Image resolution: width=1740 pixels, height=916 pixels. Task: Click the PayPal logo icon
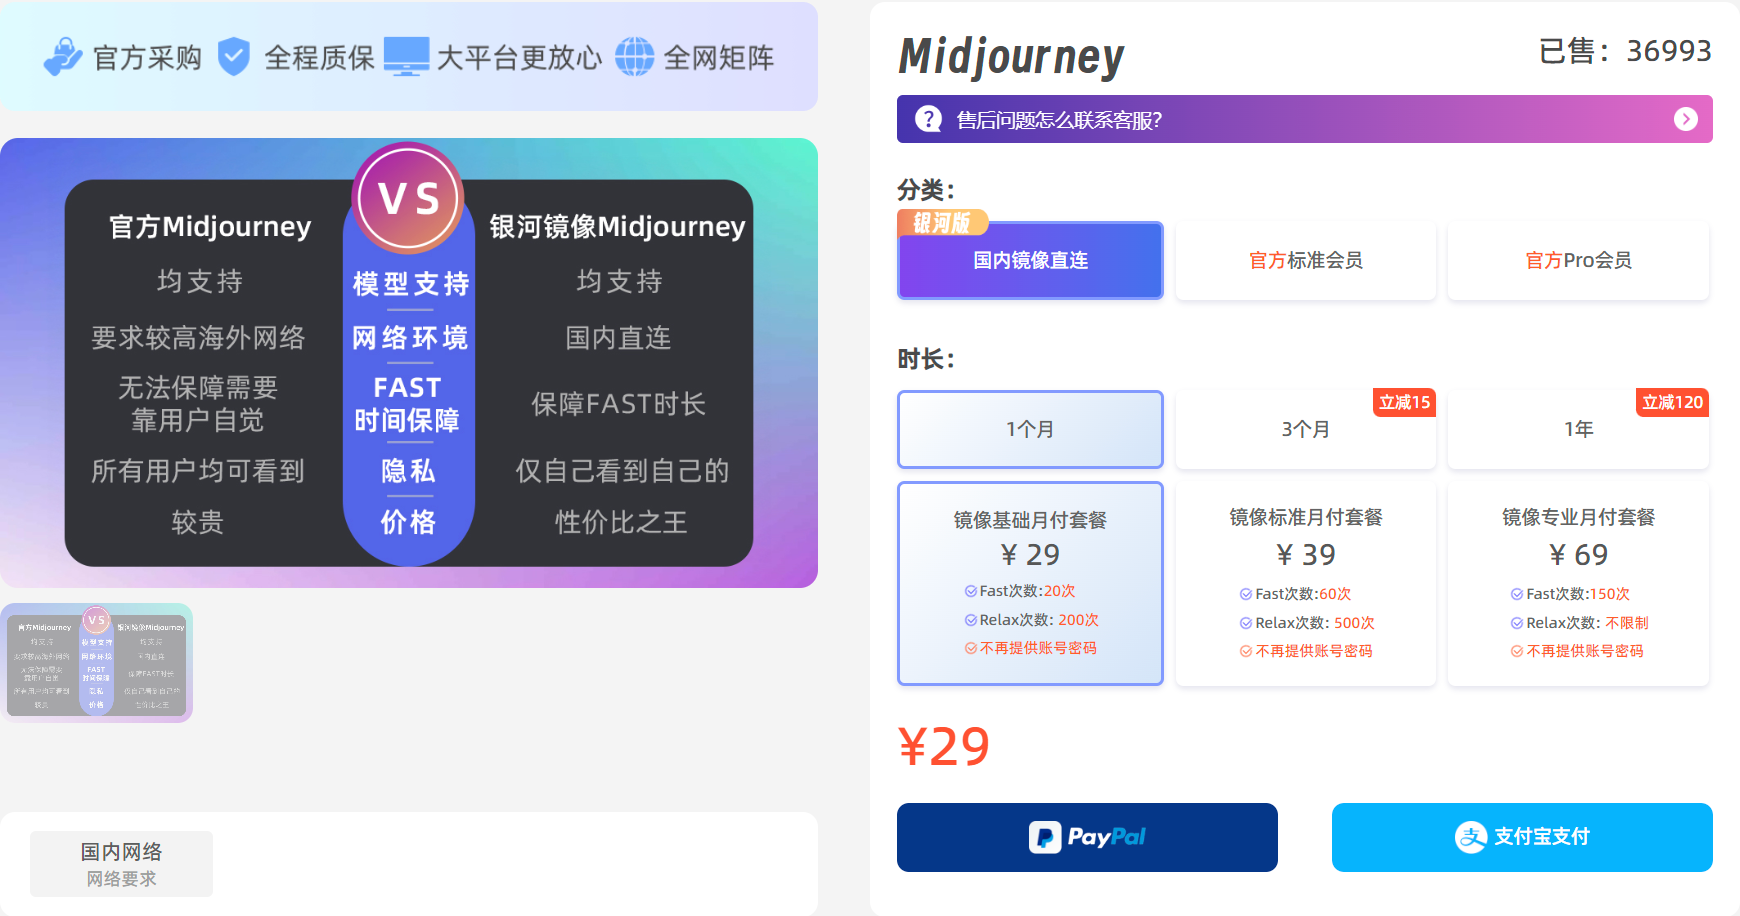point(1086,837)
